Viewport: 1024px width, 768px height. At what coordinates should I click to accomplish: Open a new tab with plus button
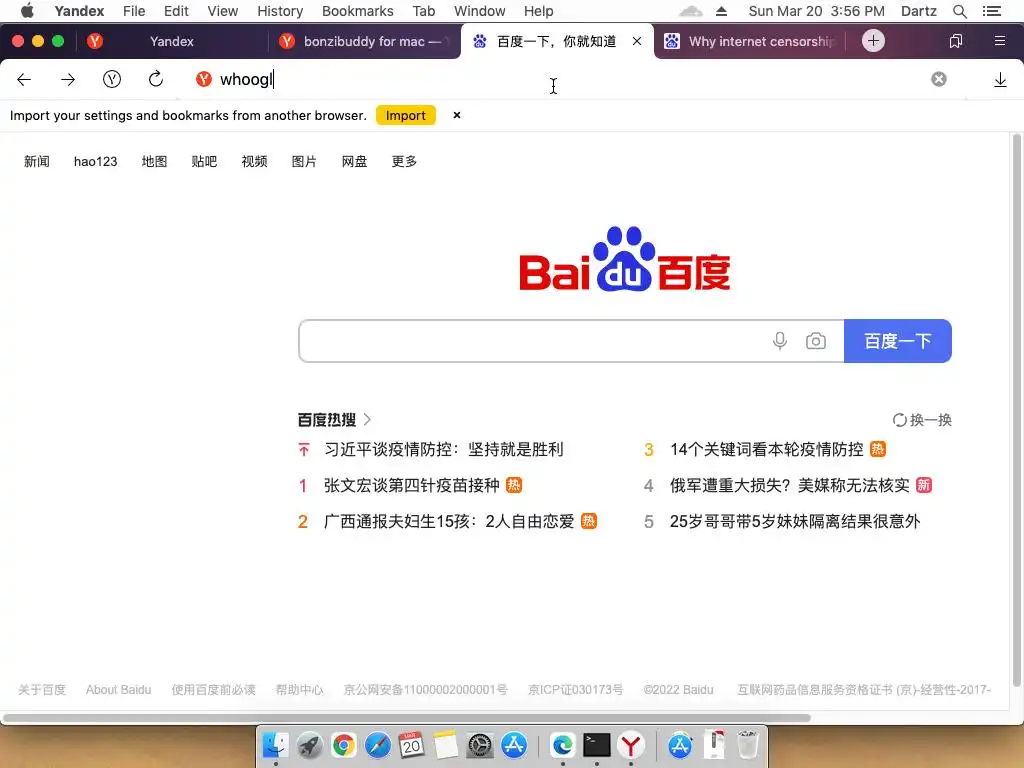[873, 40]
